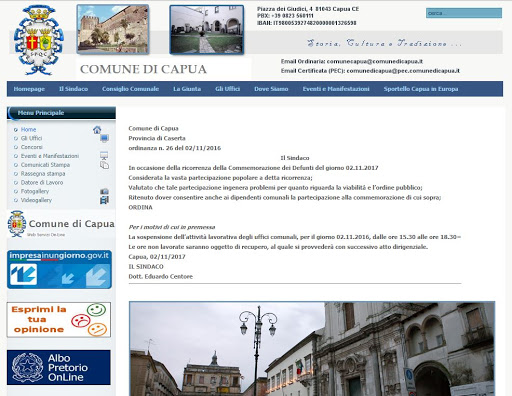The height and width of the screenshot is (396, 512).
Task: Open Datore di Lavoro link
Action: coord(42,182)
